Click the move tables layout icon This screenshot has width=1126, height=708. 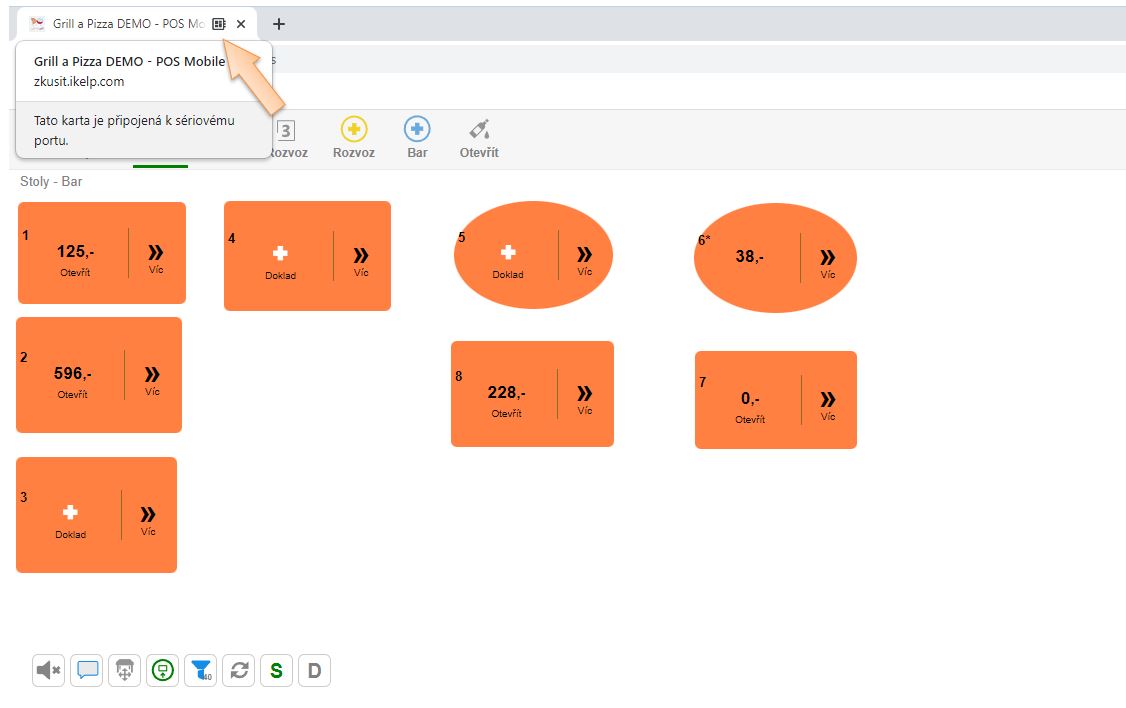tap(125, 670)
